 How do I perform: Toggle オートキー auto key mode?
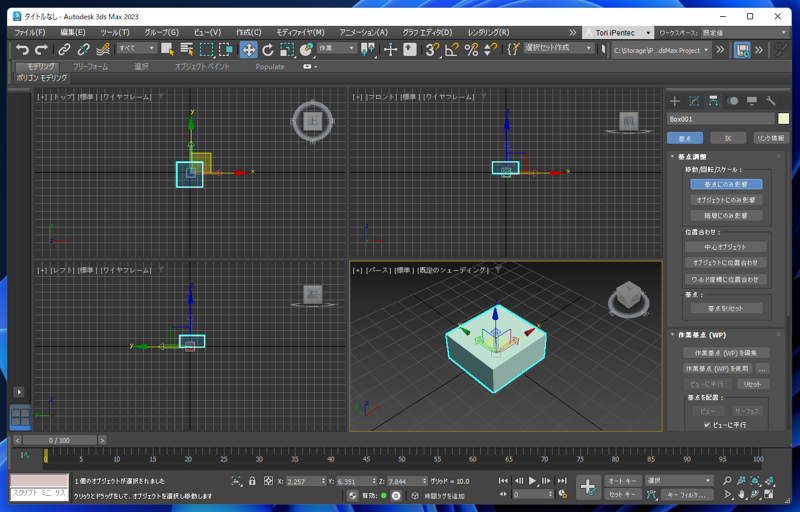point(622,481)
